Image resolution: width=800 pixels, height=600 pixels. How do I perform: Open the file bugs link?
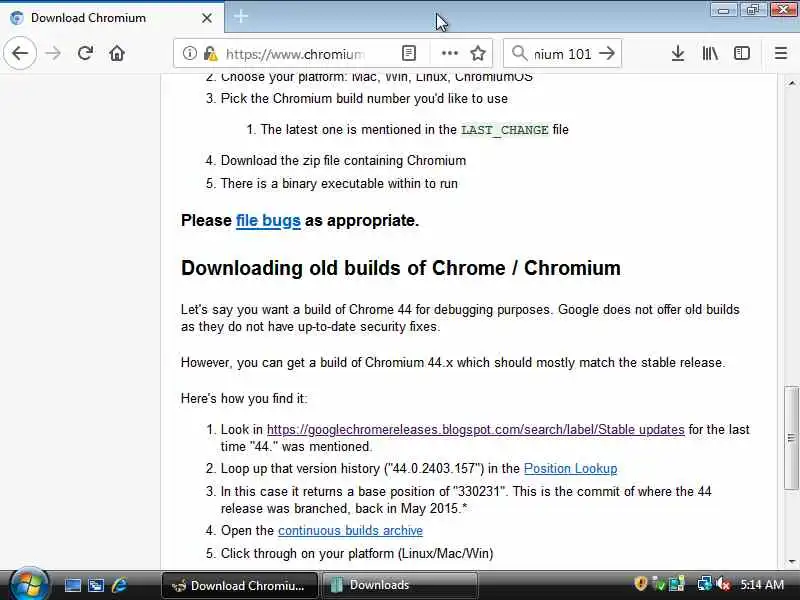268,220
